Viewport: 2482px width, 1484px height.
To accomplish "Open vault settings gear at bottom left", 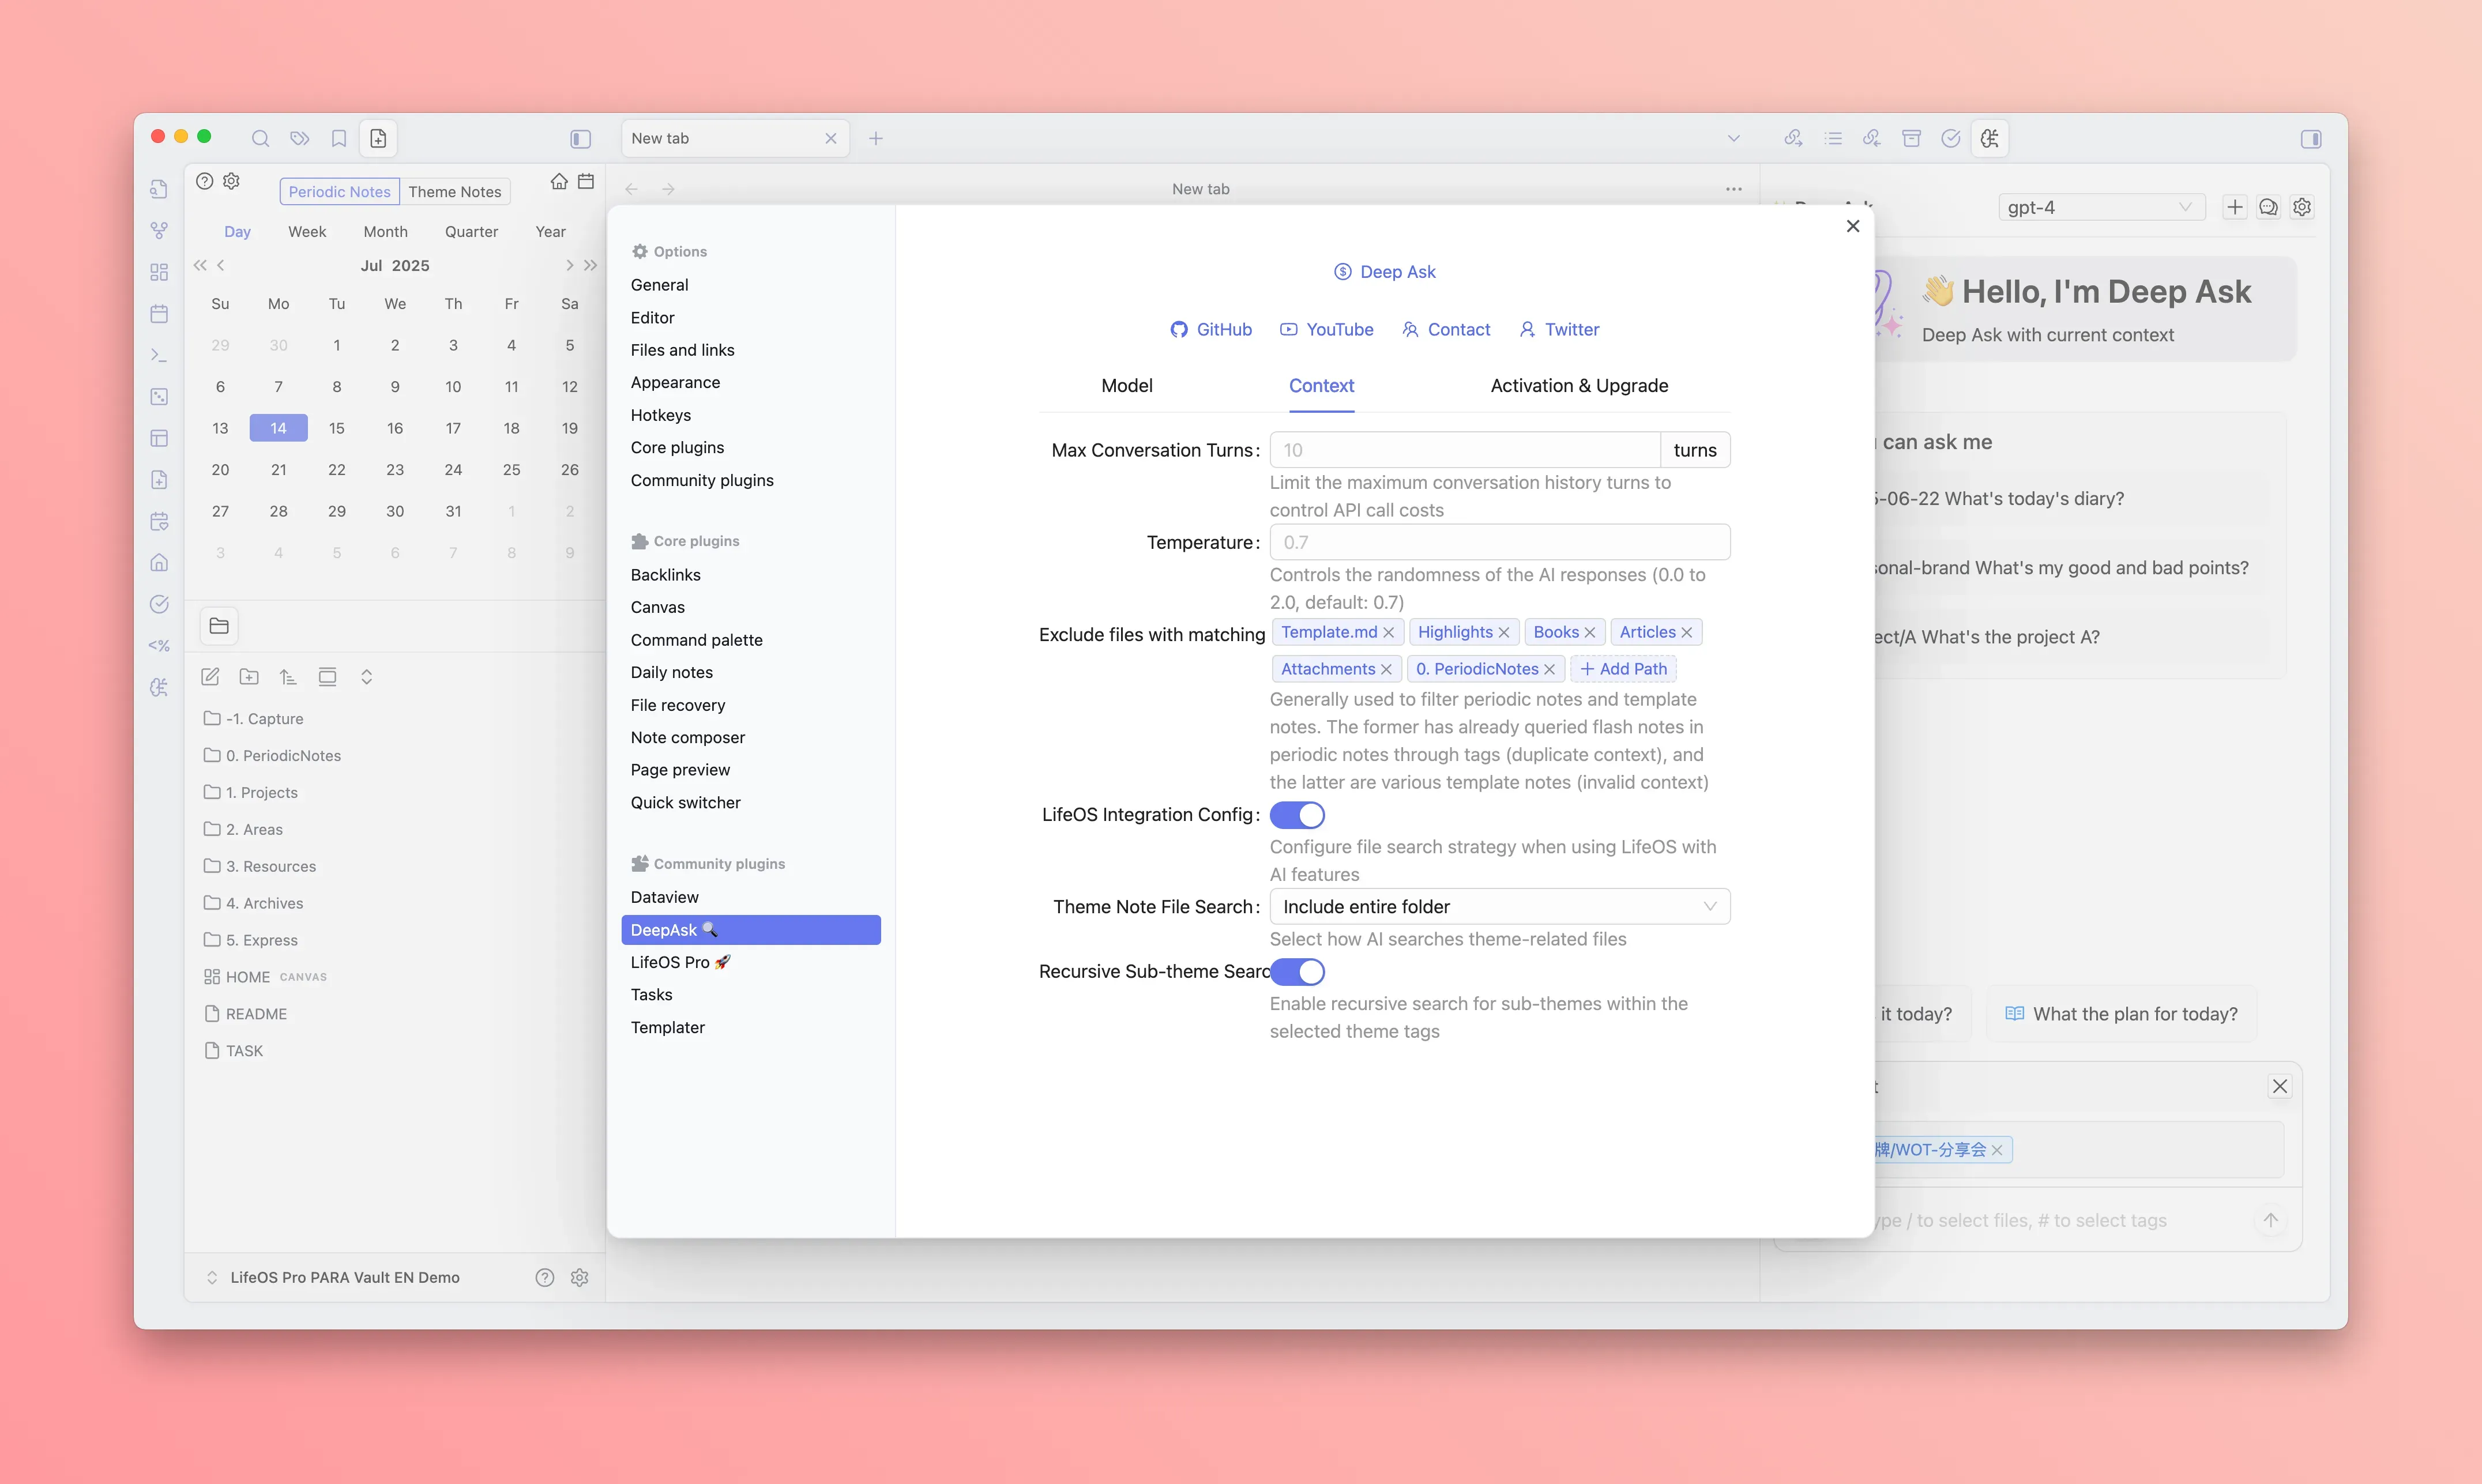I will 579,1277.
